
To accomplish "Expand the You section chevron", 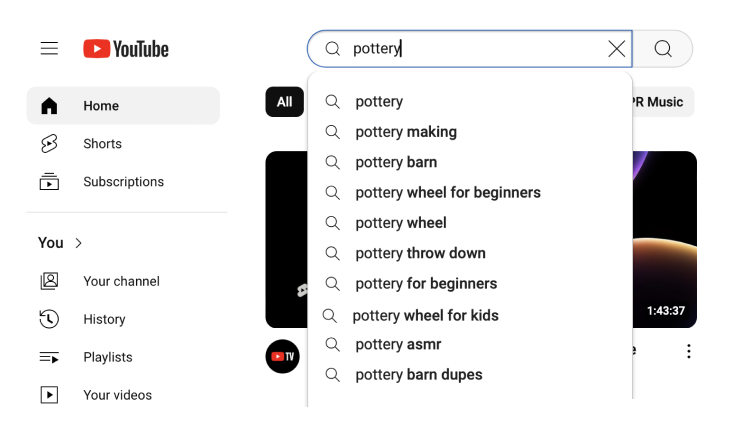I will (x=79, y=243).
